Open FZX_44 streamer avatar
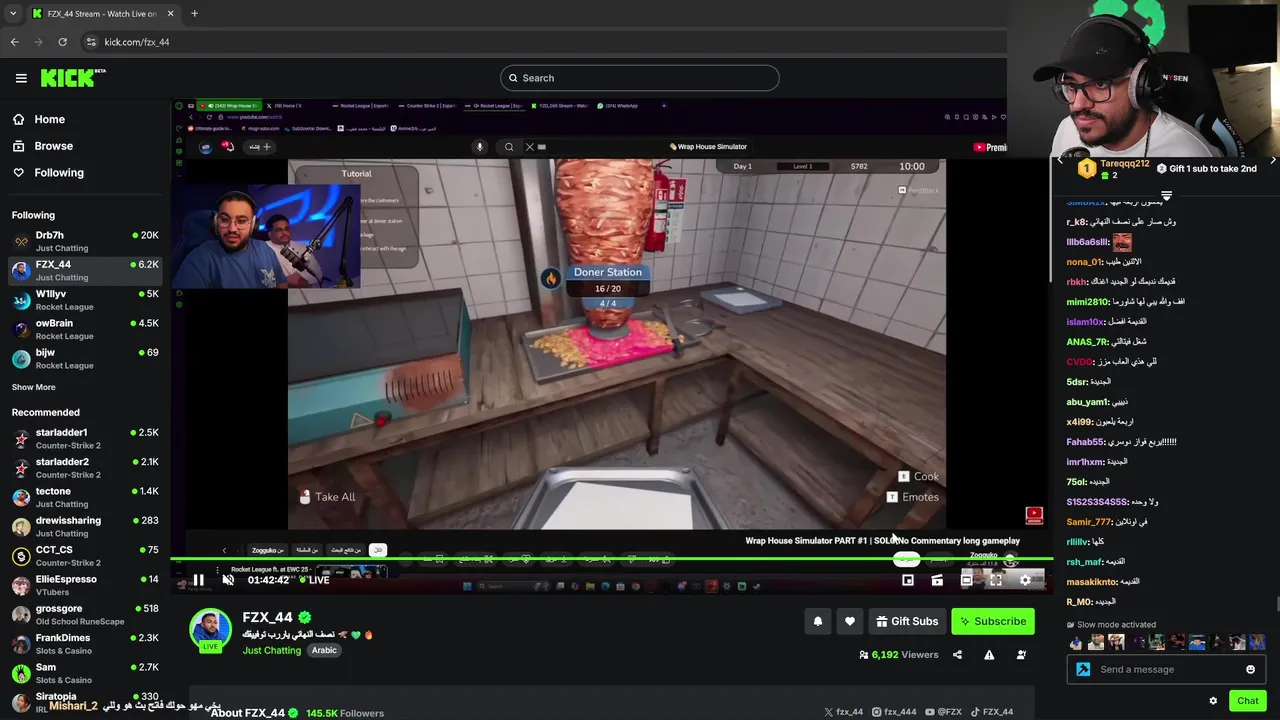The height and width of the screenshot is (720, 1280). pyautogui.click(x=211, y=630)
